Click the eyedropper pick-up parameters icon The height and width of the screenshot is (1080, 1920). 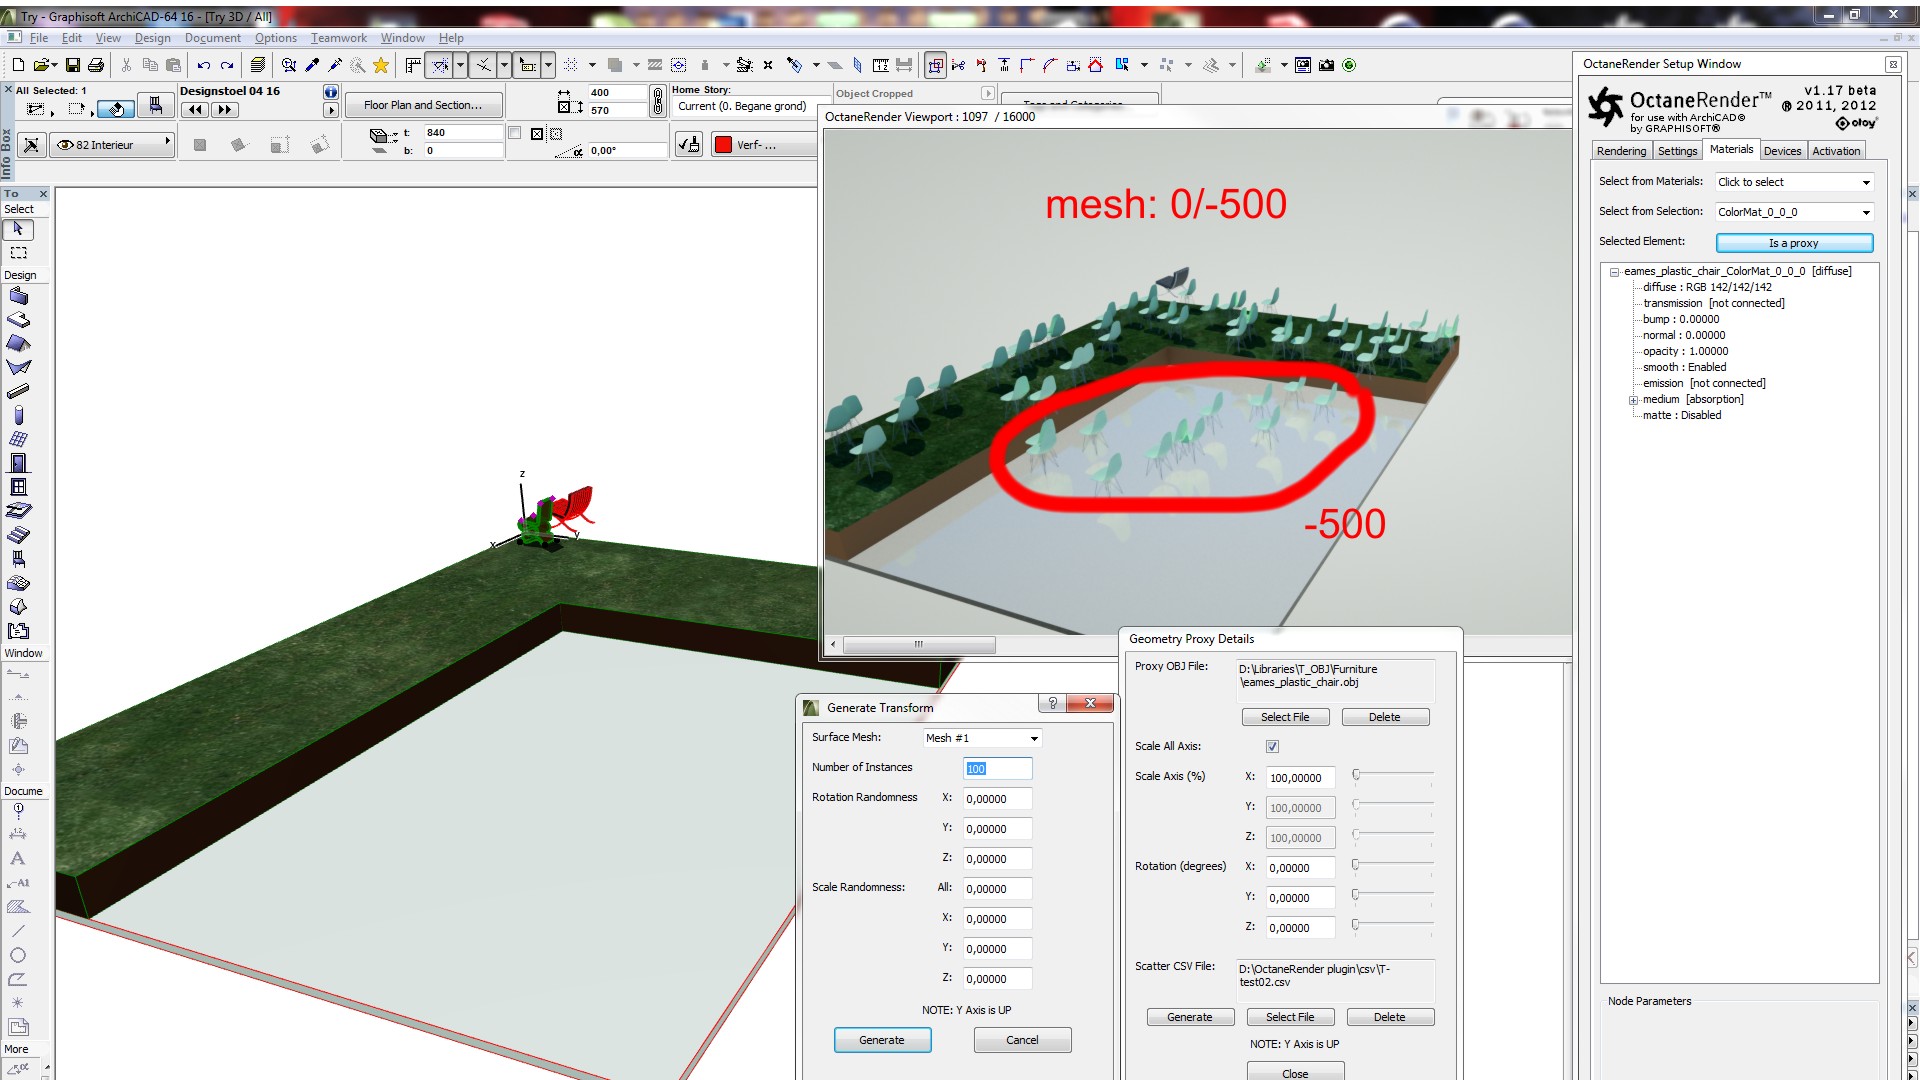312,65
